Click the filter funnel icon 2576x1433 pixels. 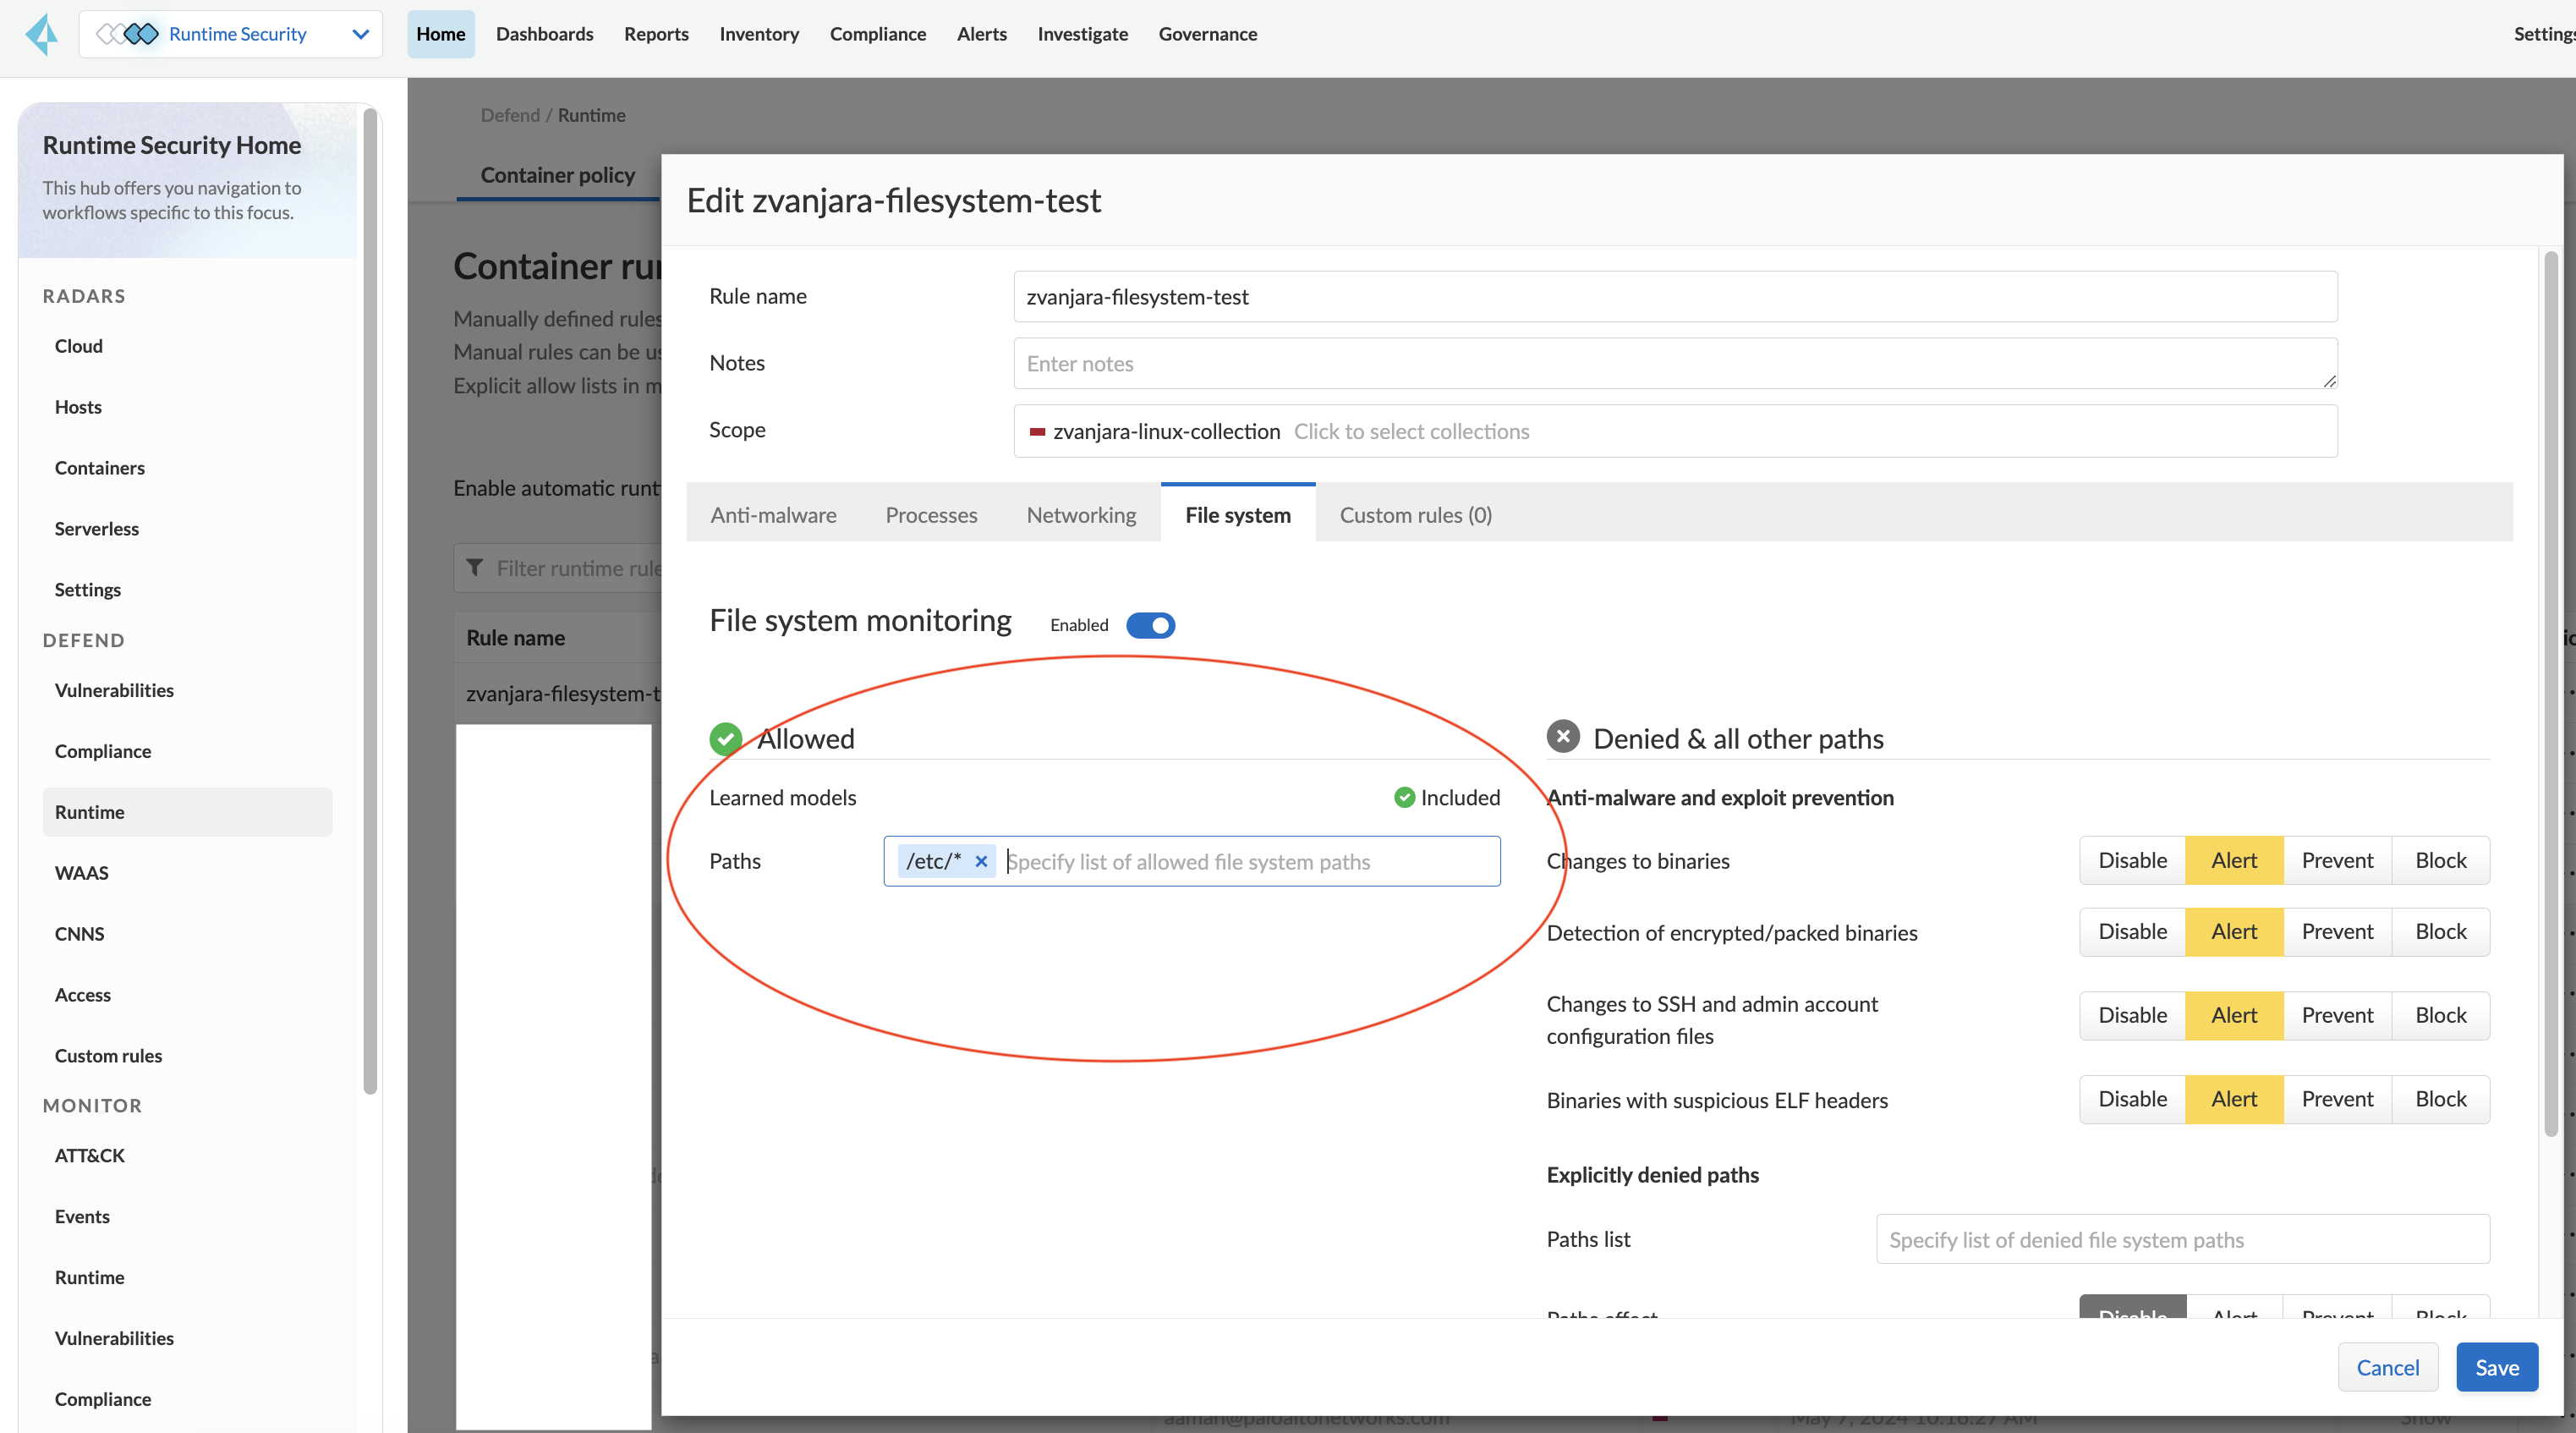coord(475,568)
